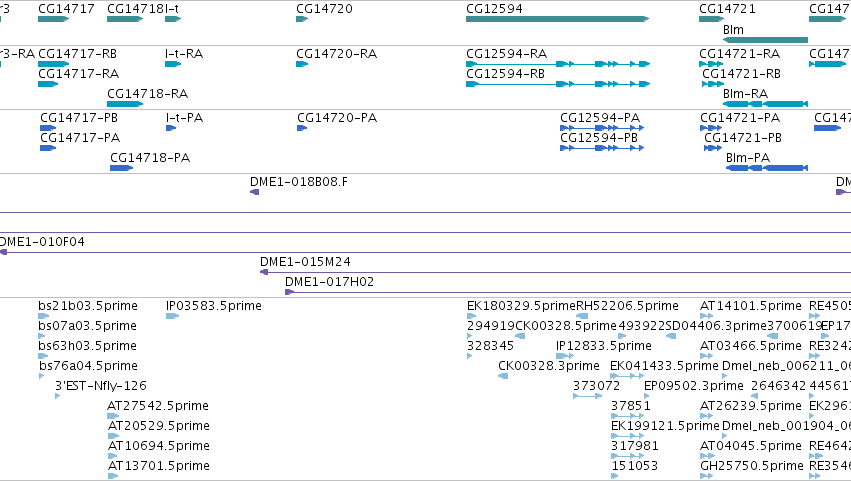Image resolution: width=851 pixels, height=481 pixels.
Task: Select the CG14718-RA transcript label
Action: [148, 94]
